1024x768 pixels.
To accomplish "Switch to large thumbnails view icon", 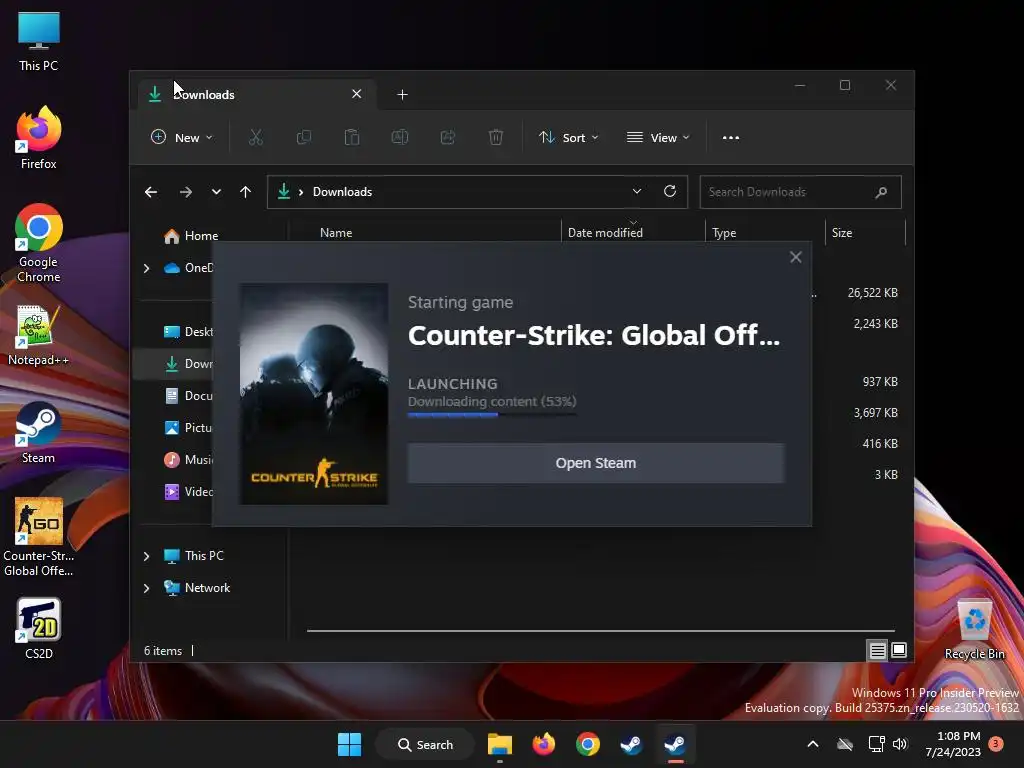I will click(x=899, y=650).
